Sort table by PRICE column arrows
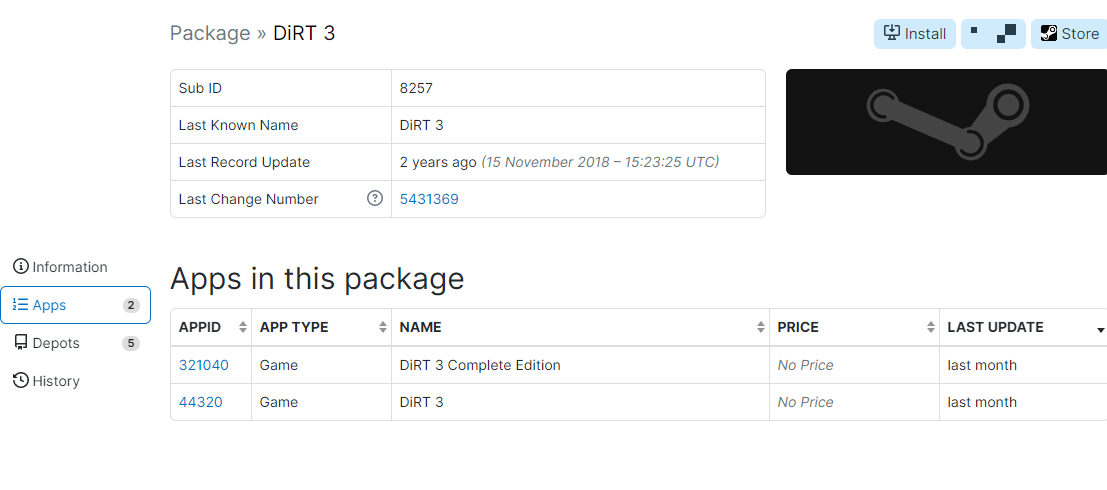This screenshot has width=1107, height=490. coord(931,328)
